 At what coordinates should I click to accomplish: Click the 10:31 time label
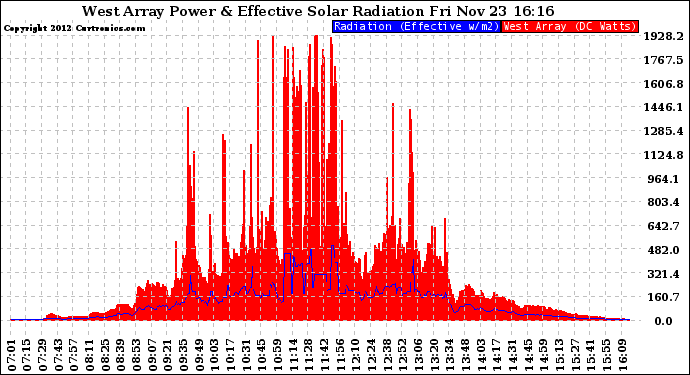[247, 355]
